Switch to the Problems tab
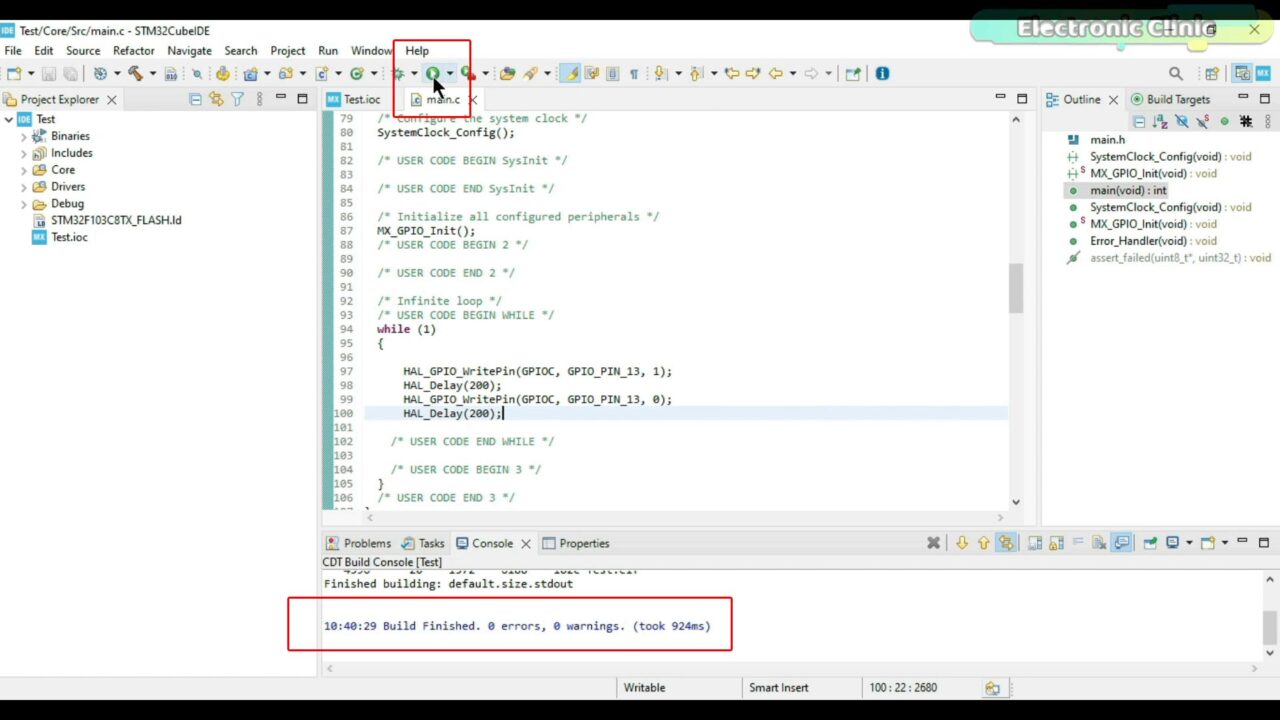1280x720 pixels. pyautogui.click(x=359, y=543)
